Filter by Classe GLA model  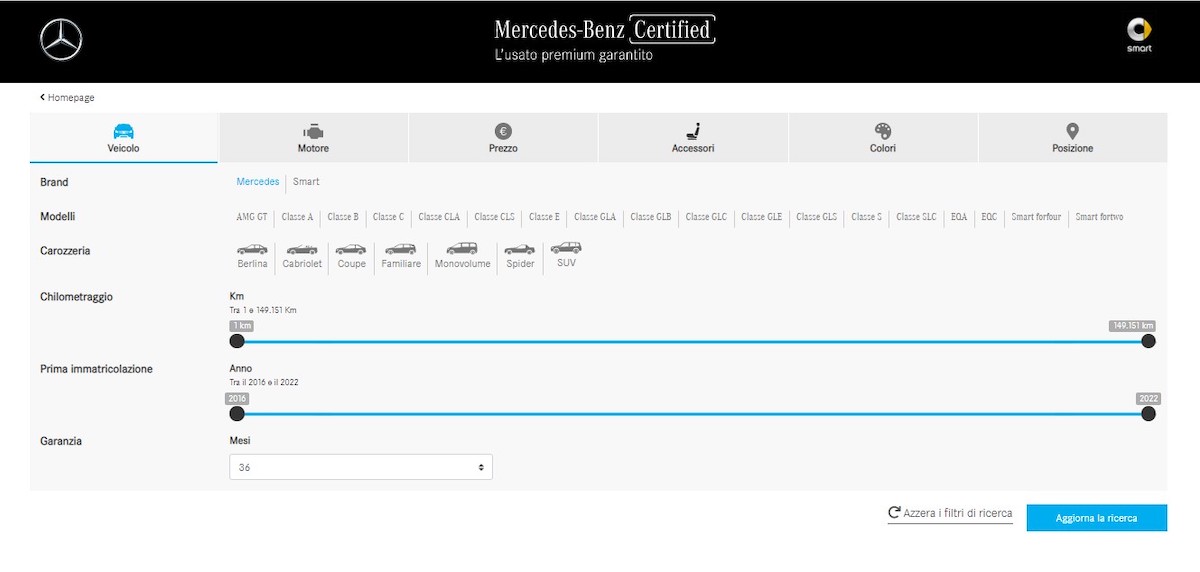click(x=595, y=217)
